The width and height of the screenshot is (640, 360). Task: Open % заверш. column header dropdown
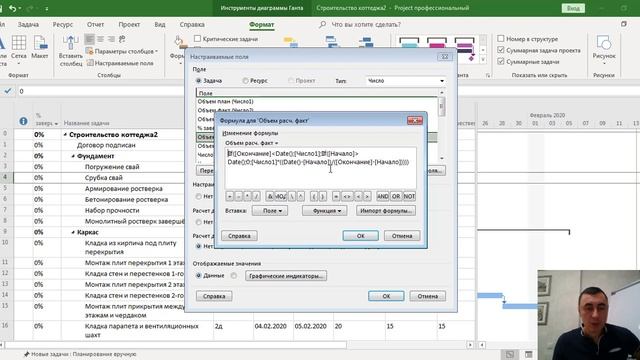click(56, 123)
